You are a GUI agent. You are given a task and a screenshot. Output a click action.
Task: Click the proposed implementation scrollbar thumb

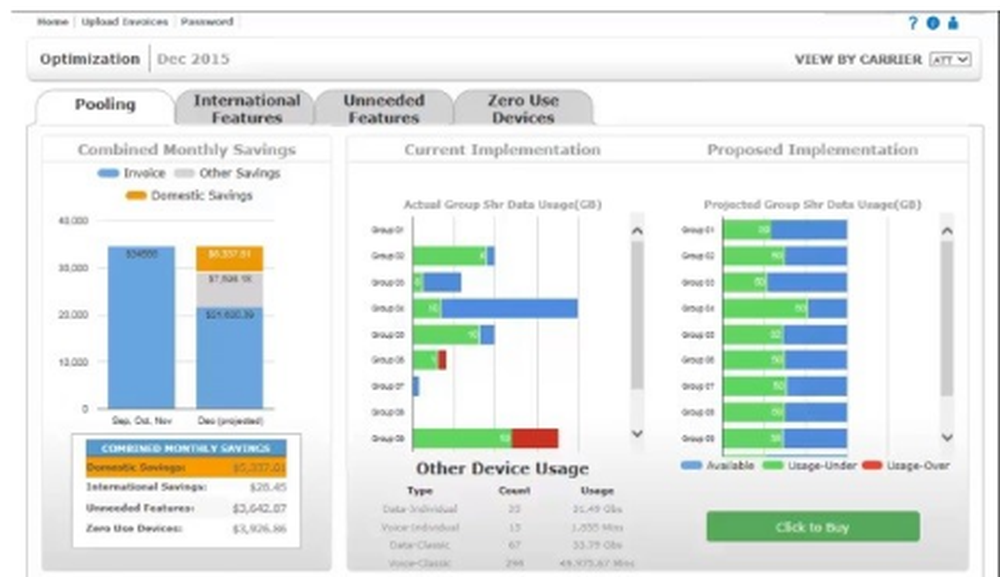pos(947,319)
